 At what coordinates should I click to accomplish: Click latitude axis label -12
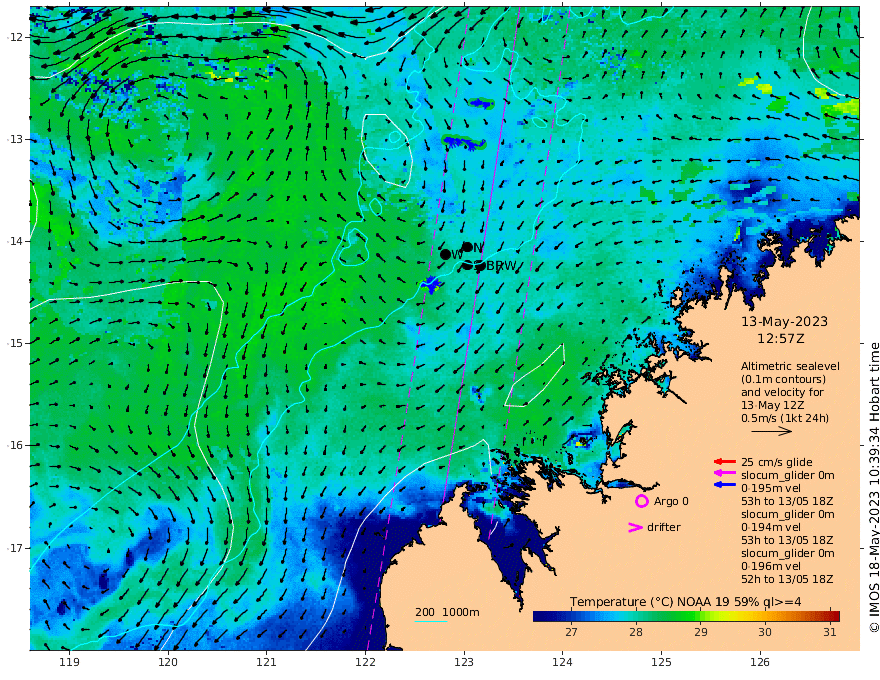coord(15,37)
